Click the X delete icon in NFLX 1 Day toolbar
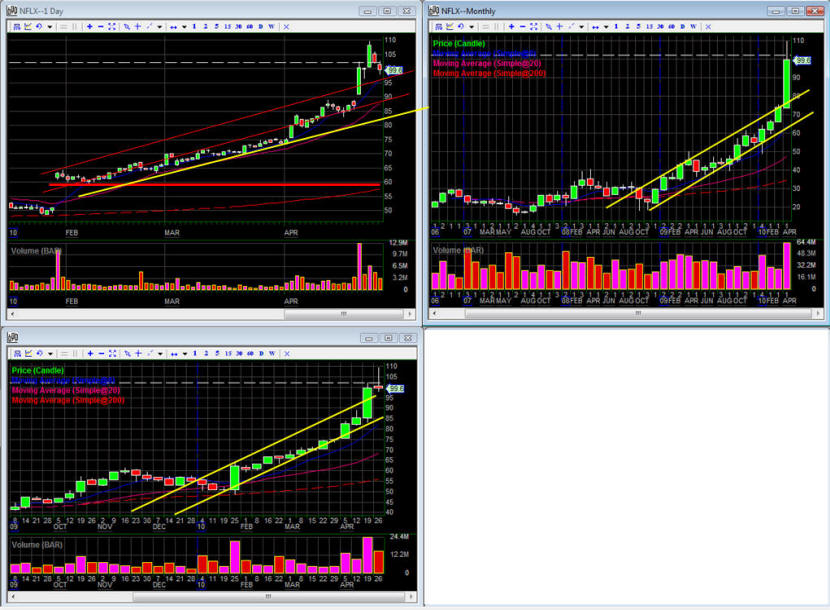This screenshot has width=830, height=610. coord(286,26)
